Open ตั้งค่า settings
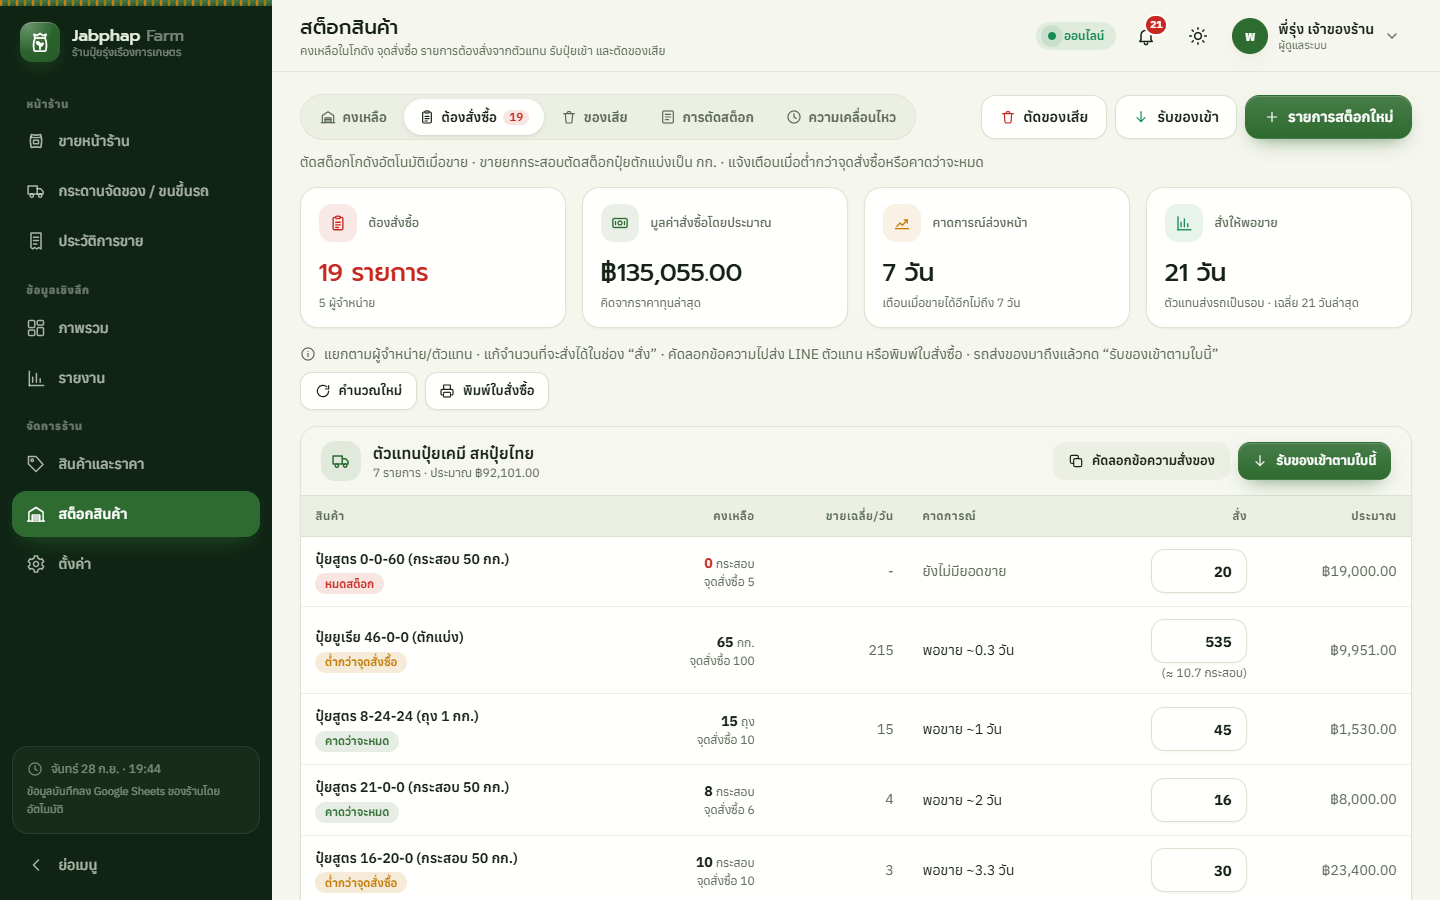Screen dimensions: 1440x900 coord(136,564)
